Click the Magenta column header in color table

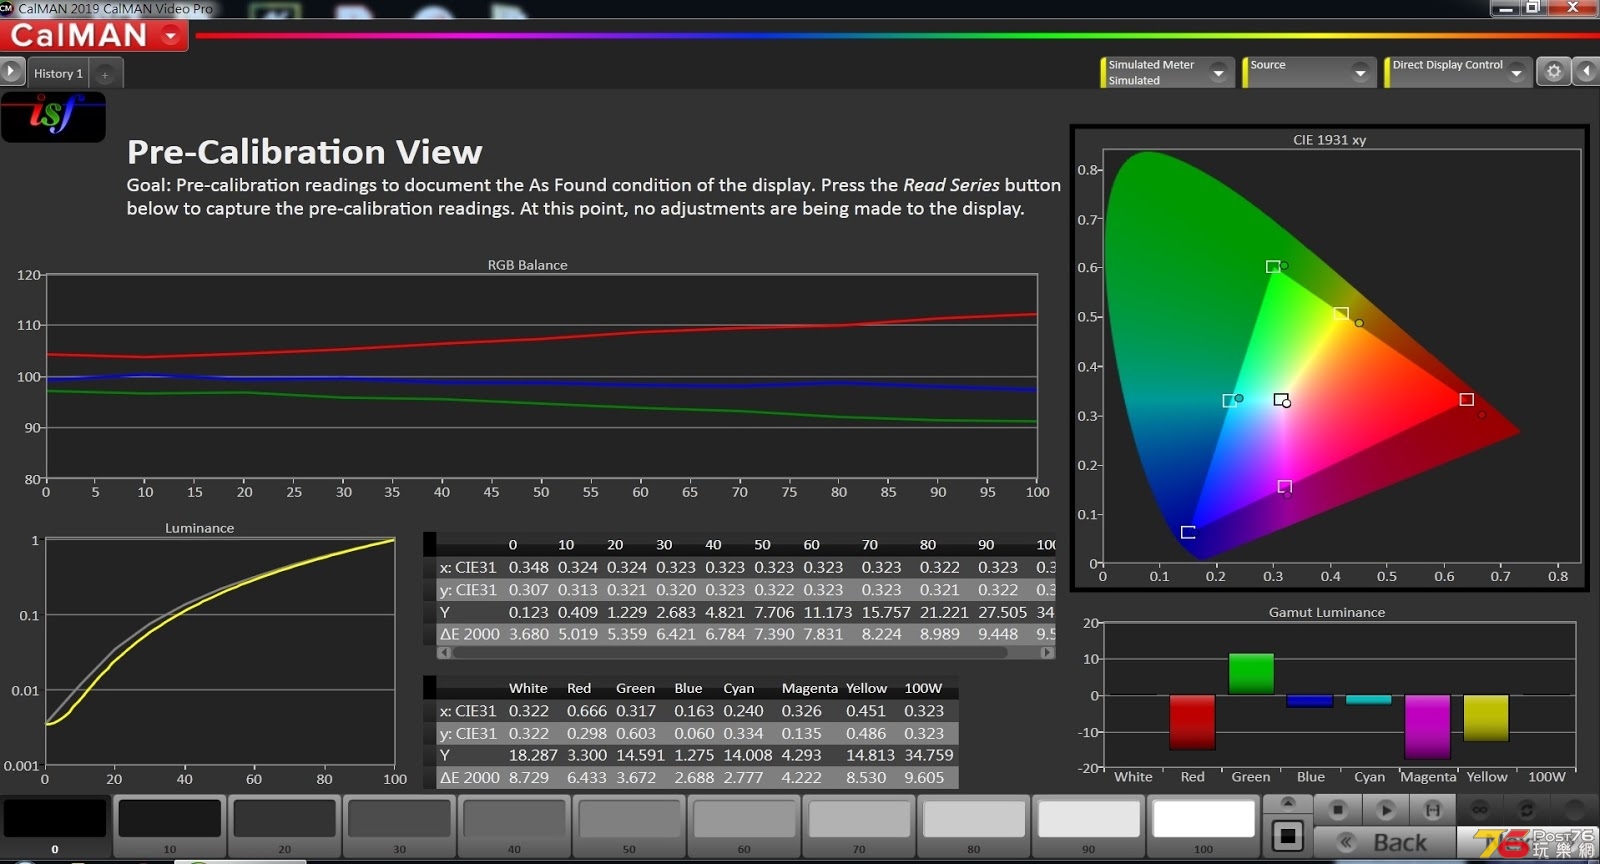tap(810, 688)
